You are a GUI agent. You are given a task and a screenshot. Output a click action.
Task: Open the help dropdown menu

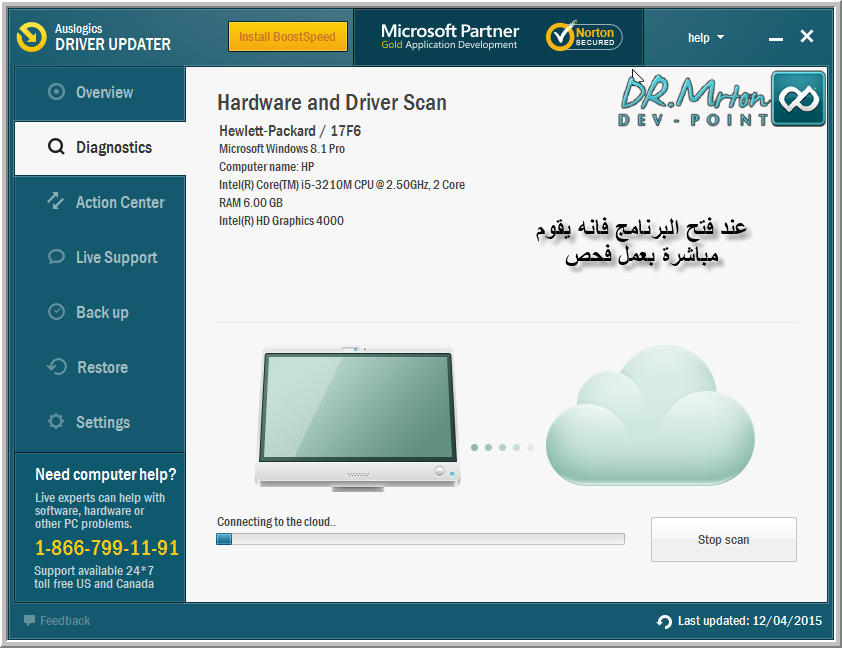[706, 38]
